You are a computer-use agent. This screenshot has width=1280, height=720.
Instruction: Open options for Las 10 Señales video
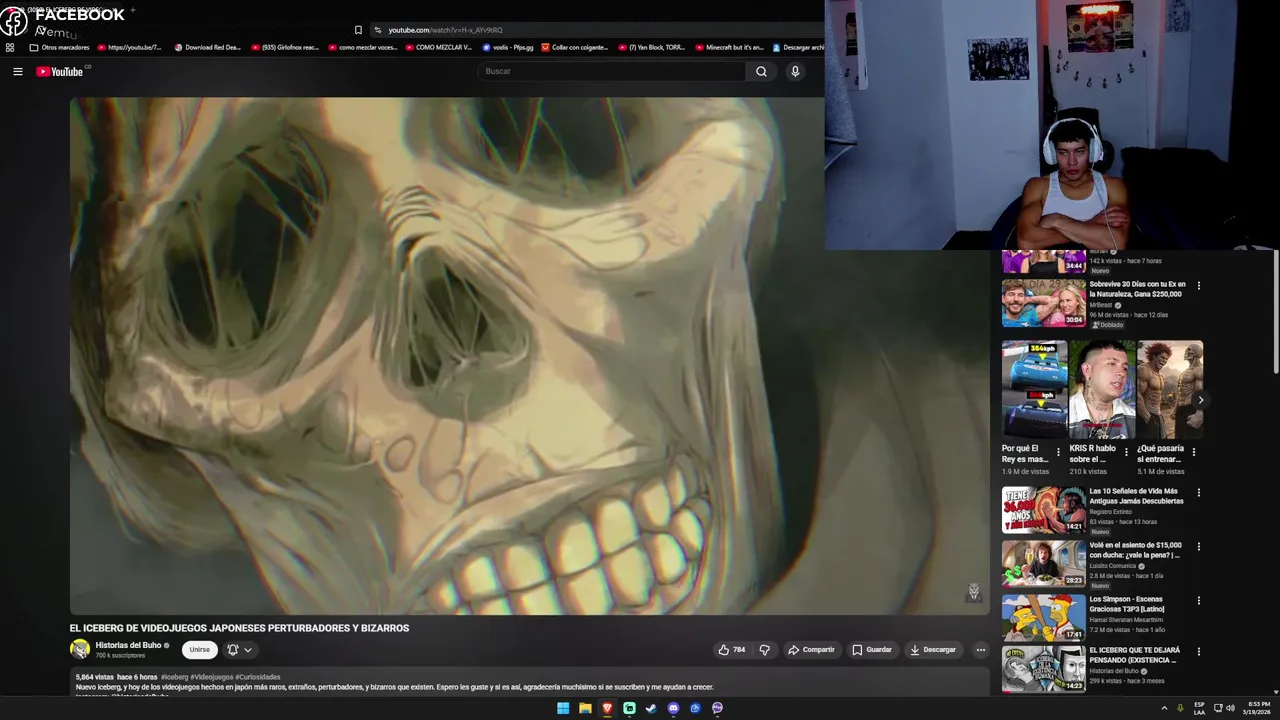pyautogui.click(x=1198, y=493)
